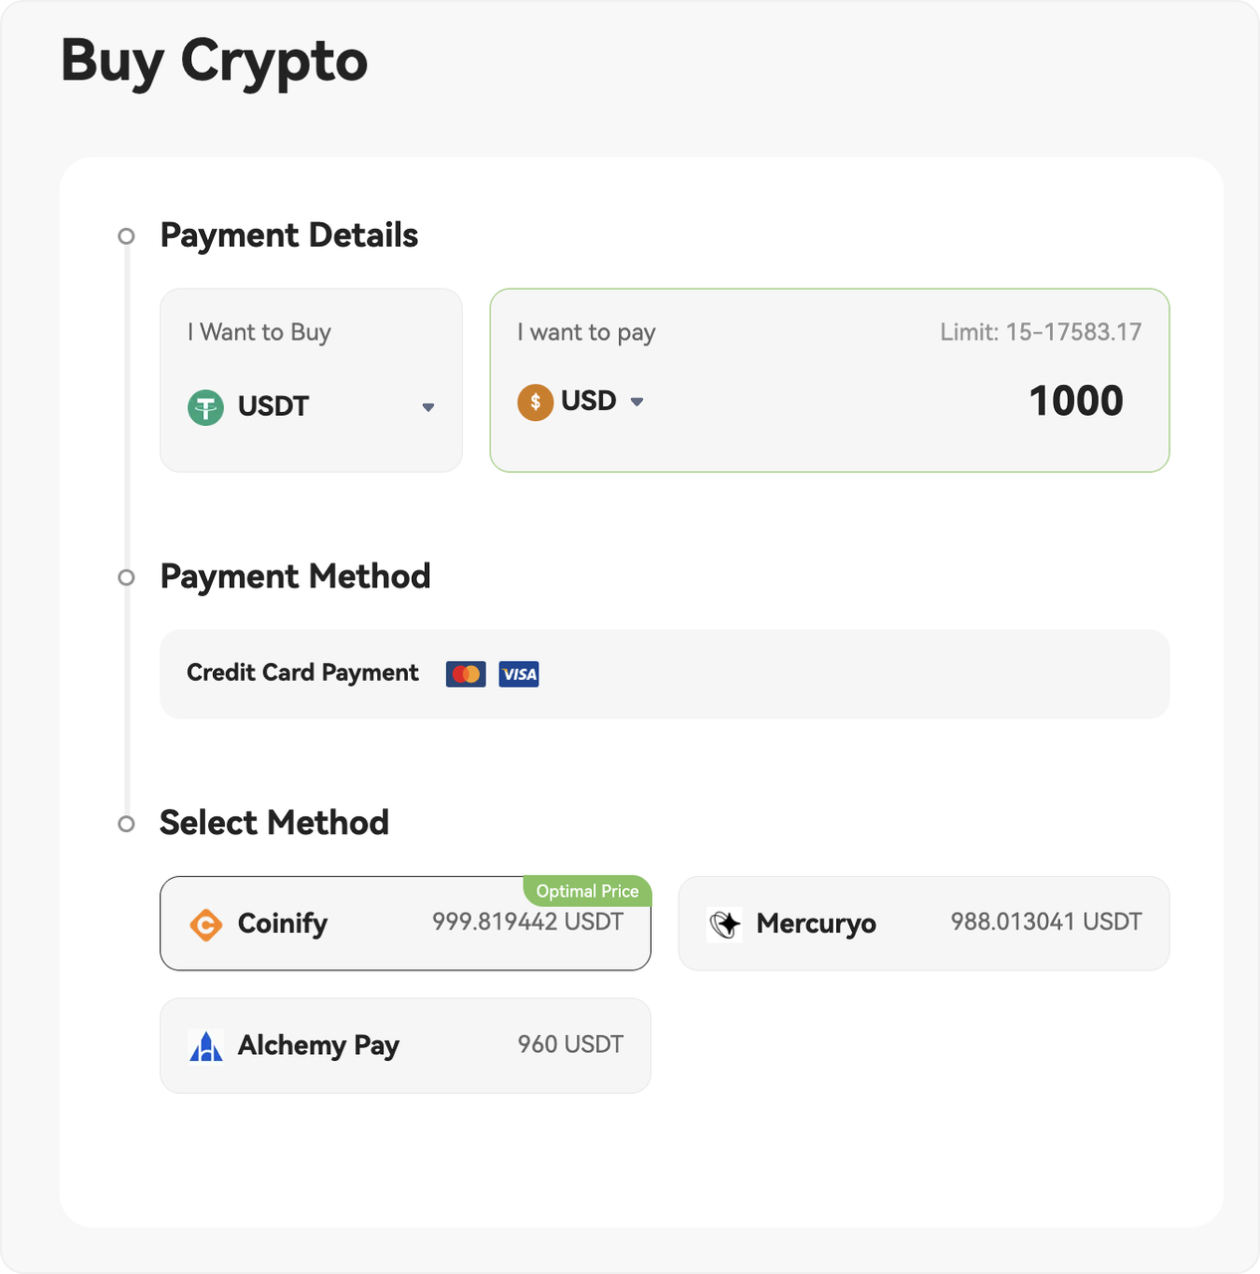Open the USD currency dropdown arrow
This screenshot has width=1260, height=1274.
tap(637, 402)
